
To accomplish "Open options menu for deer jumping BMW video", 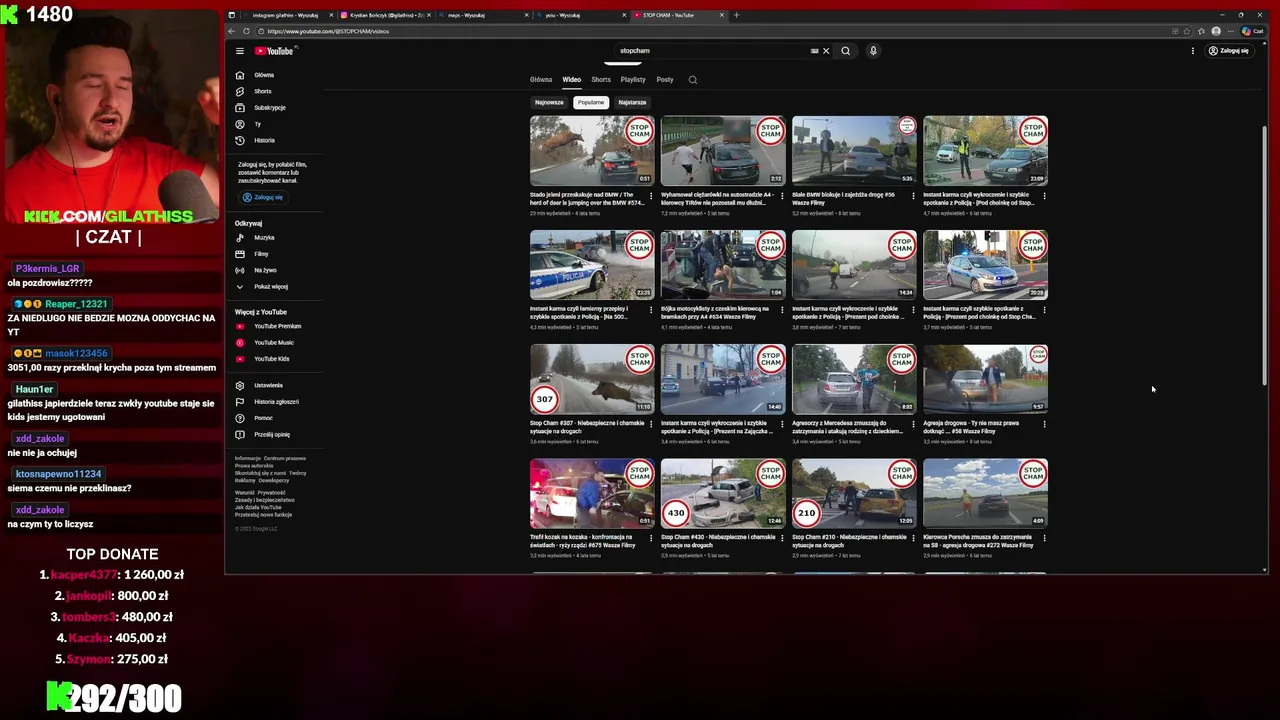I will pyautogui.click(x=651, y=196).
